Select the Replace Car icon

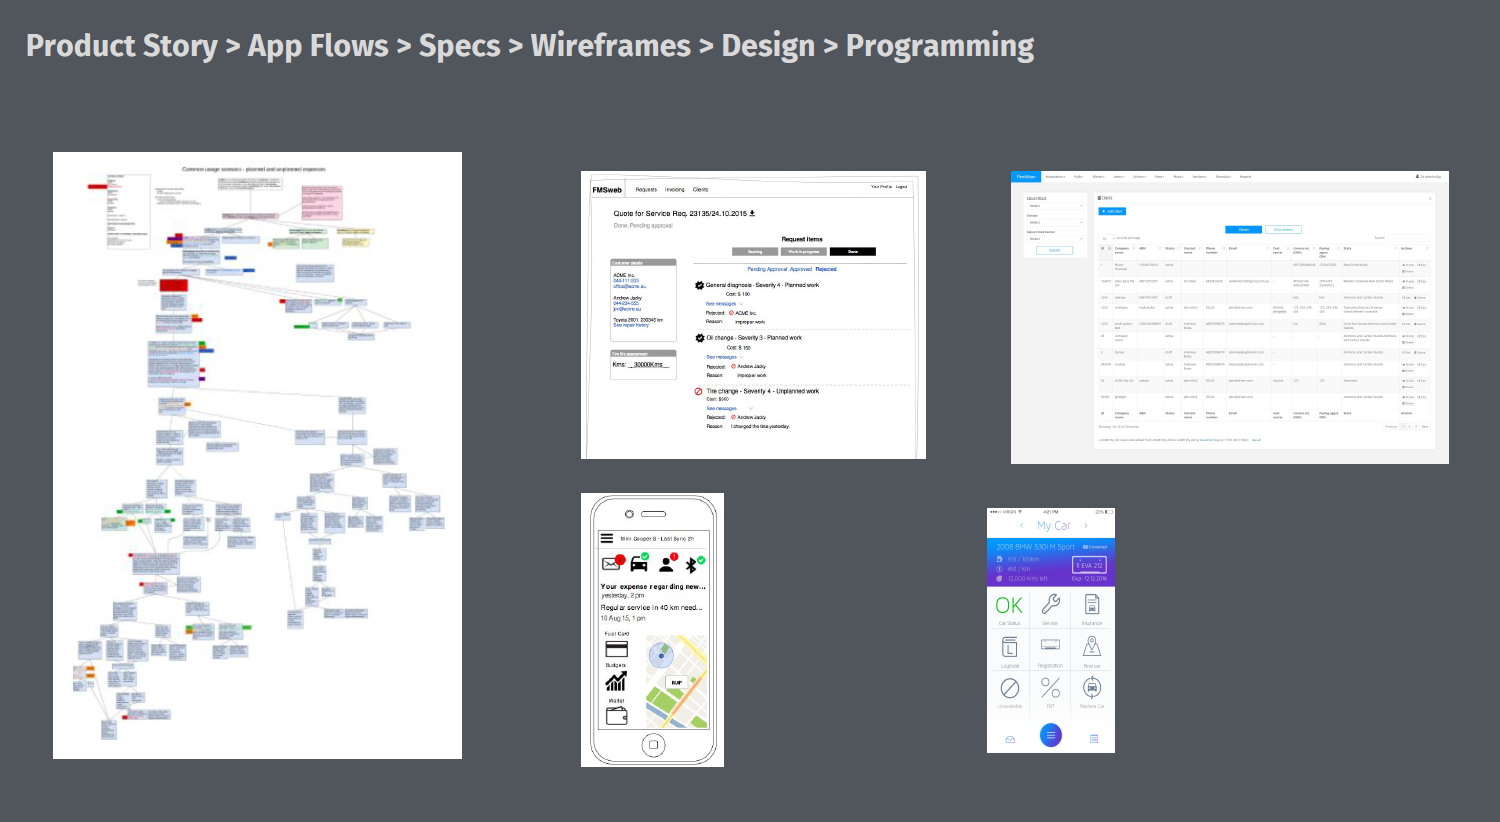[1091, 688]
